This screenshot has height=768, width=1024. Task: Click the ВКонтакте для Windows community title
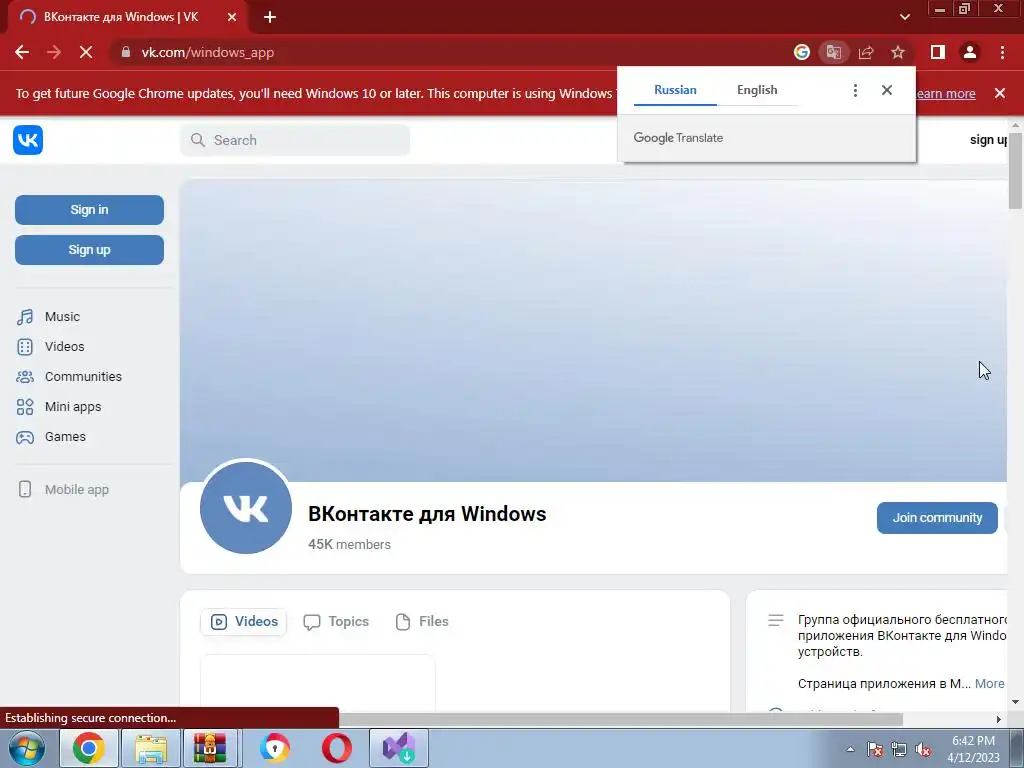[427, 514]
